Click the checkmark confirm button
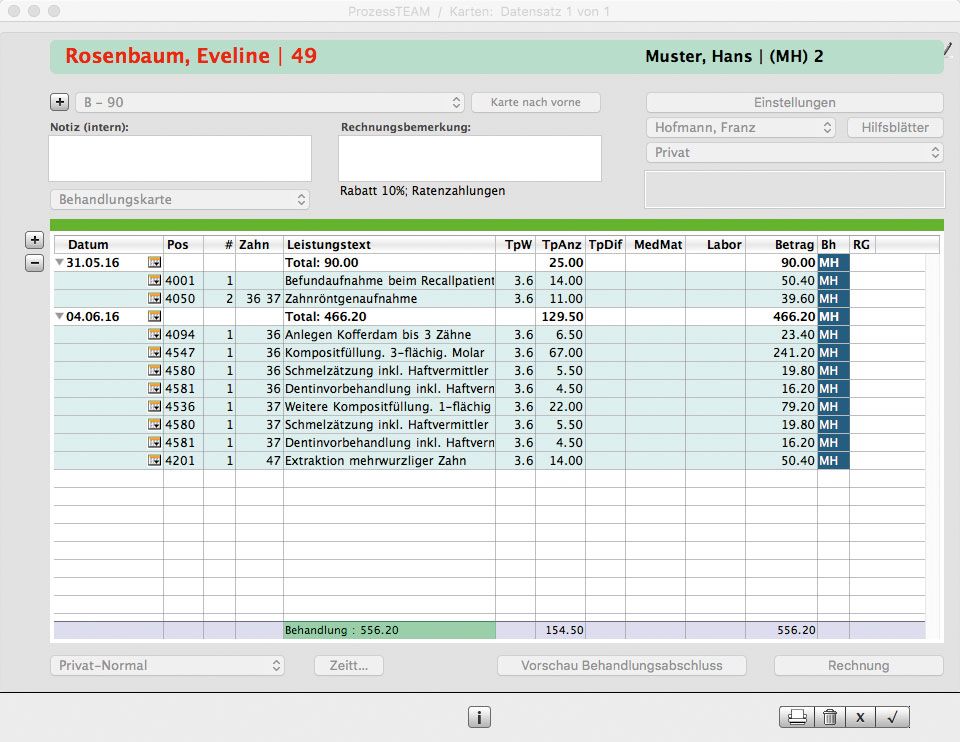This screenshot has height=742, width=960. [x=892, y=717]
